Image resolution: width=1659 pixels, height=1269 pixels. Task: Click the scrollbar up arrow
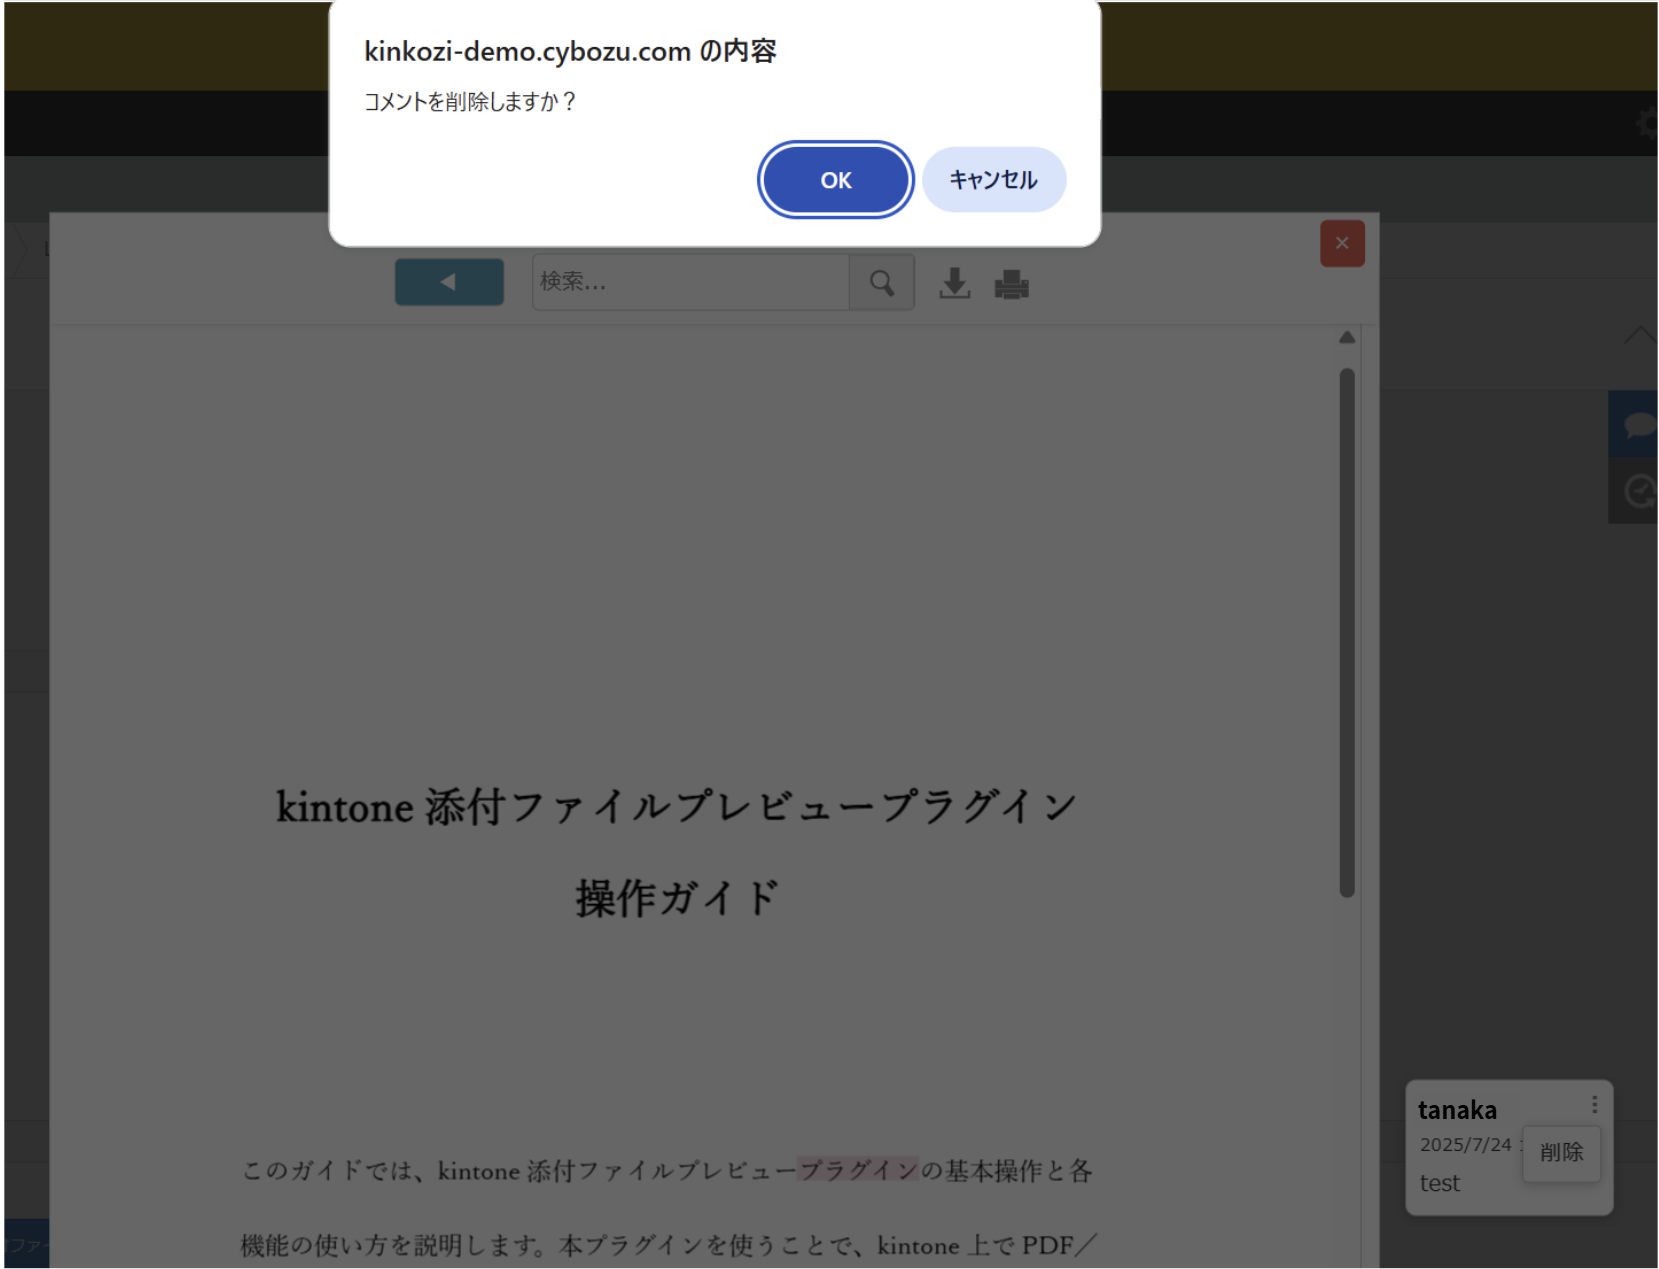coord(1347,338)
